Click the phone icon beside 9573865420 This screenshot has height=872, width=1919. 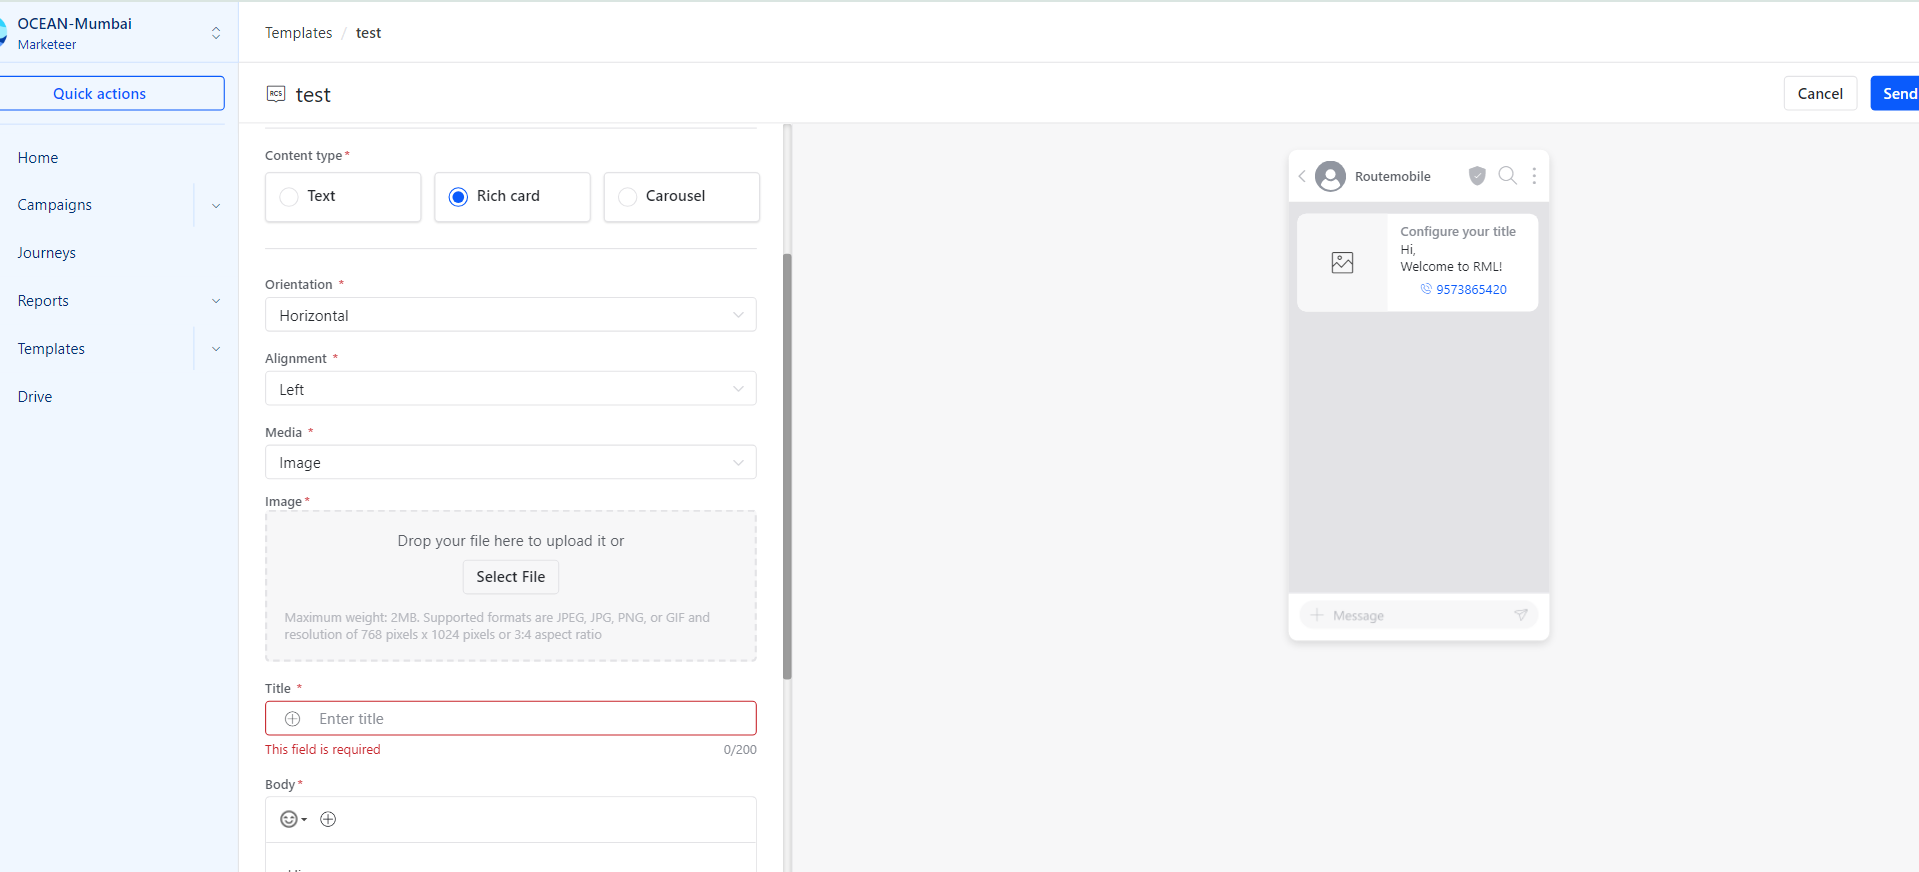(1426, 289)
